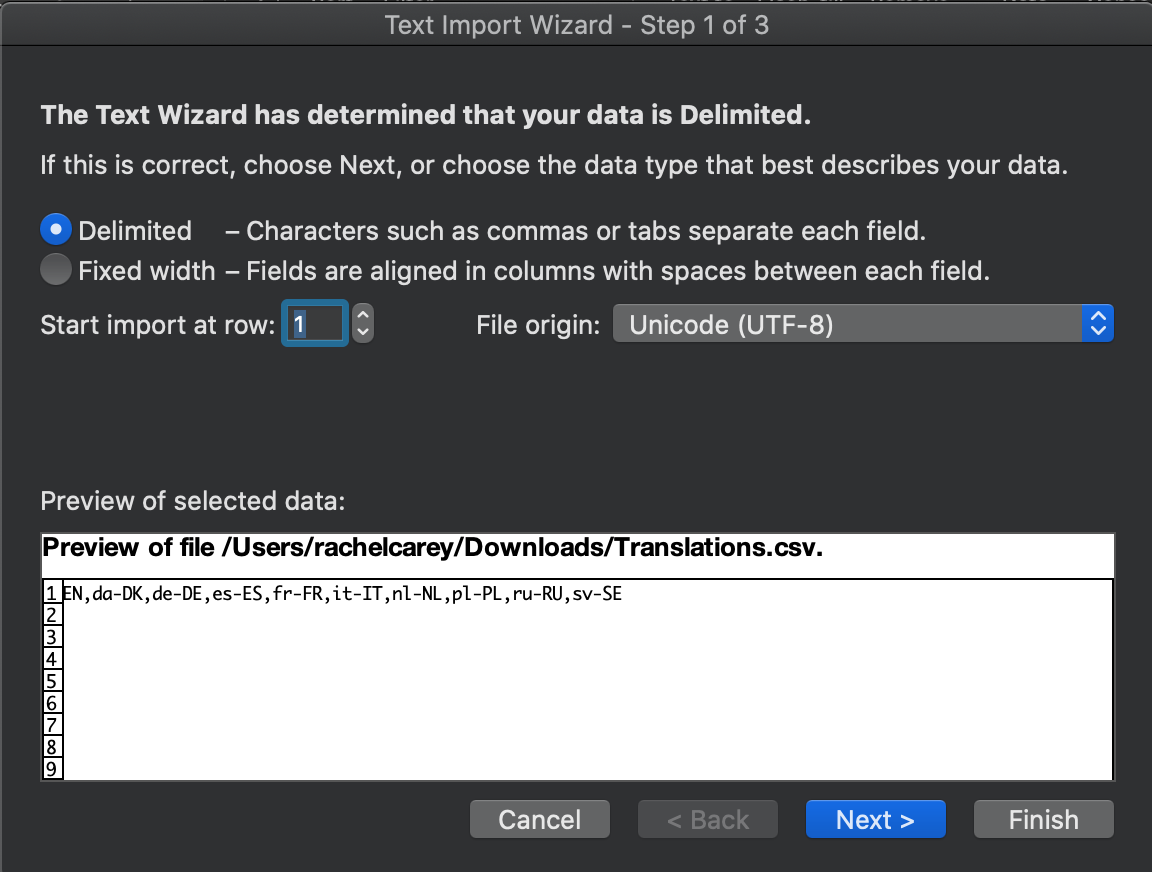Increase the start import row stepper
Viewport: 1152px width, 872px height.
point(363,314)
